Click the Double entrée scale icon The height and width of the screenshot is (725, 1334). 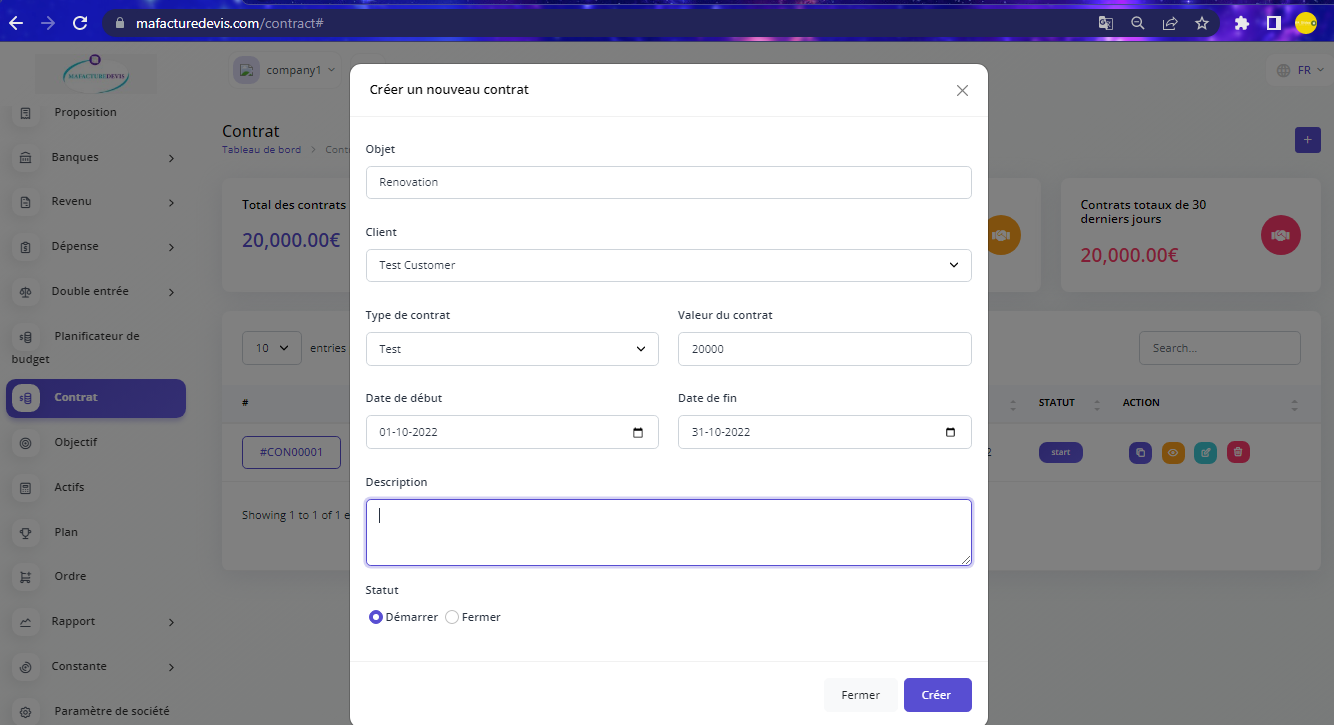[26, 292]
